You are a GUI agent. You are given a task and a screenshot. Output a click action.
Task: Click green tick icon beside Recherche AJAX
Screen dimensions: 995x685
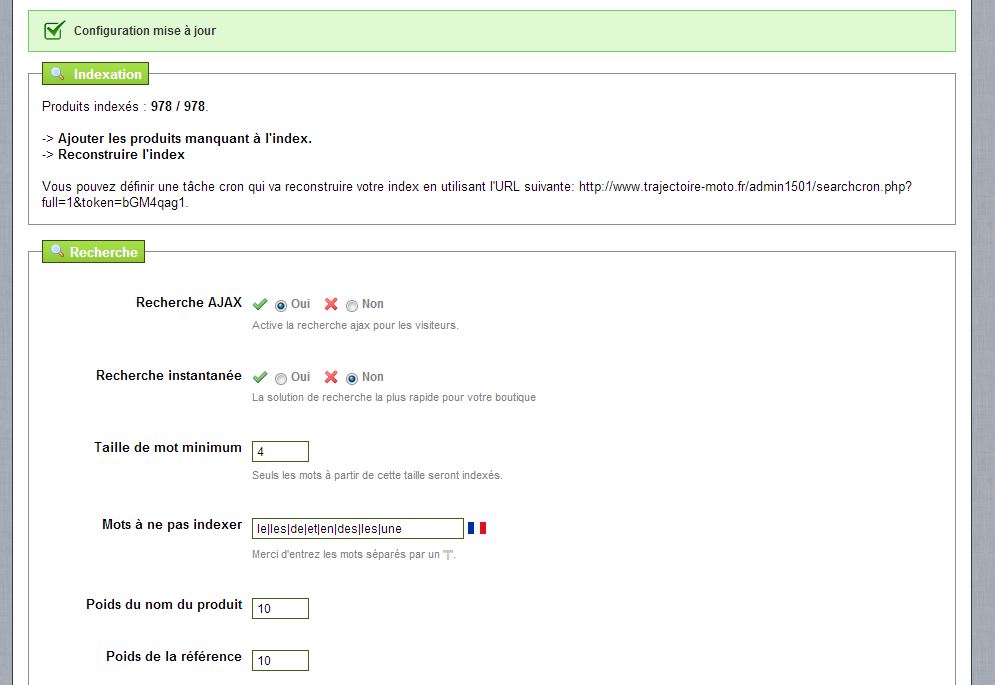point(260,304)
